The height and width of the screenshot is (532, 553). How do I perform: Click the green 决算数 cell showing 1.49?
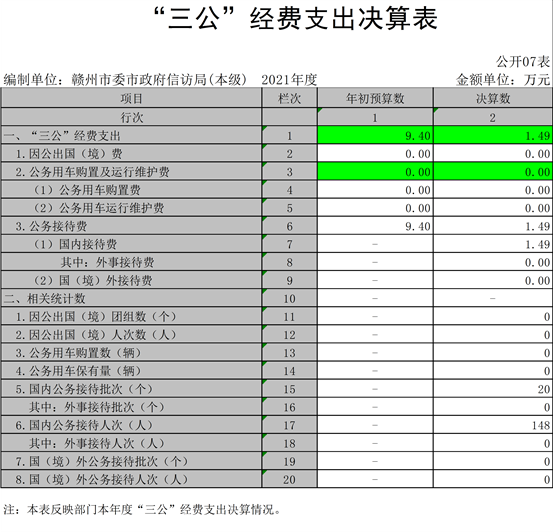coord(493,135)
